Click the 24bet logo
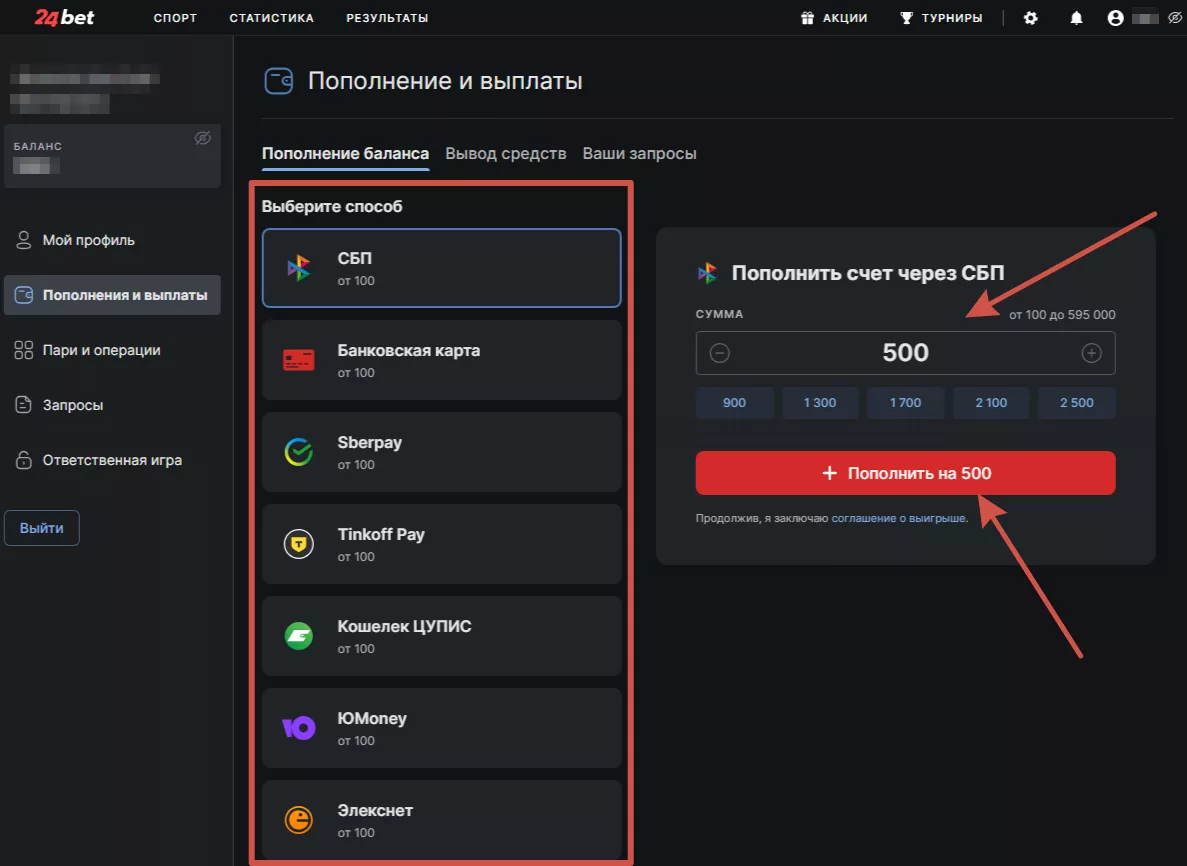The height and width of the screenshot is (866, 1187). pyautogui.click(x=65, y=17)
